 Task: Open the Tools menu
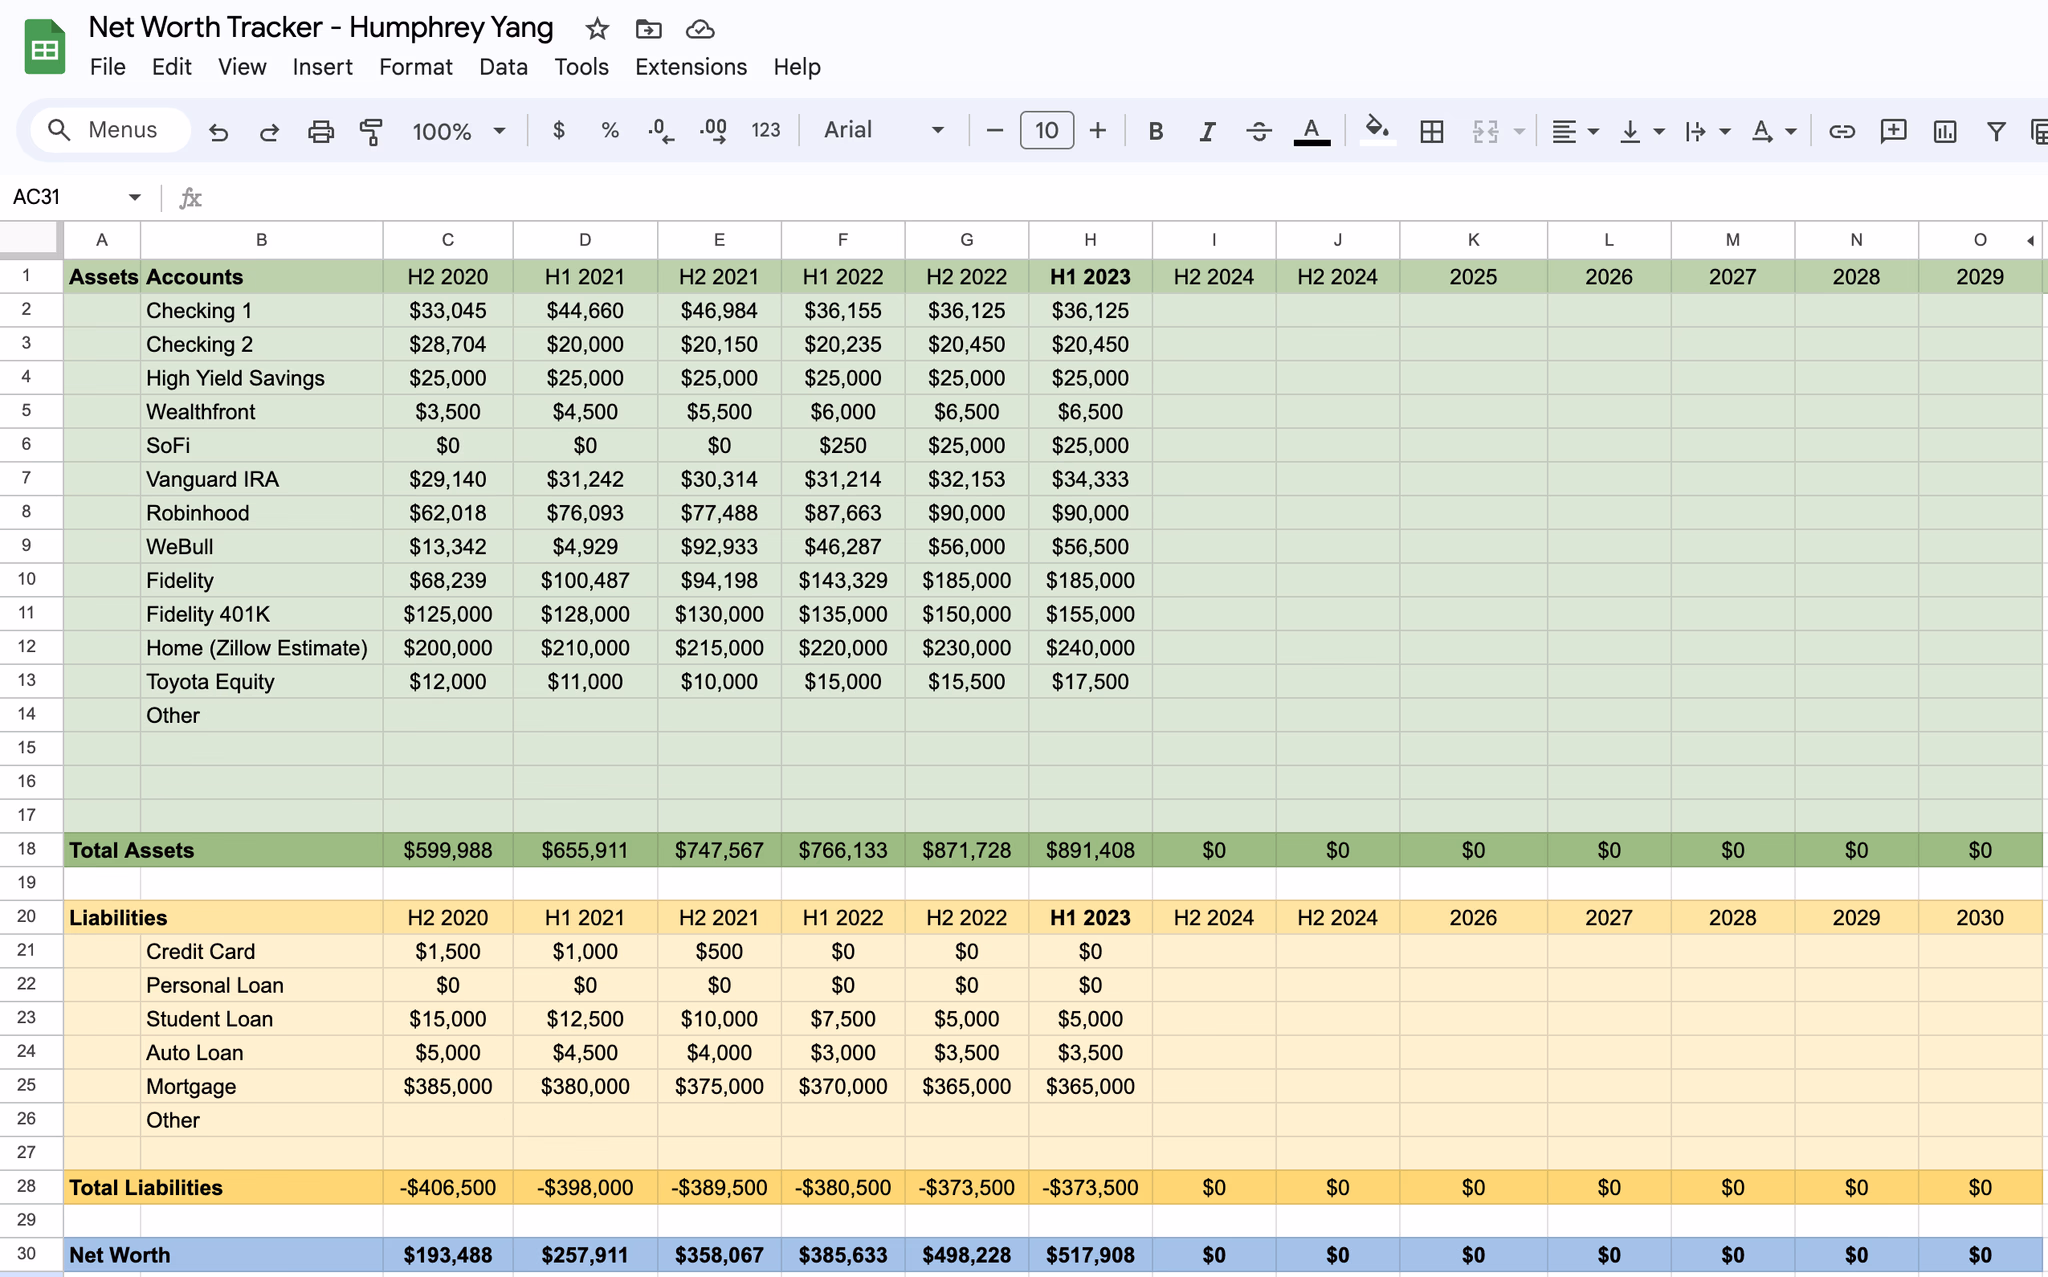pos(581,67)
